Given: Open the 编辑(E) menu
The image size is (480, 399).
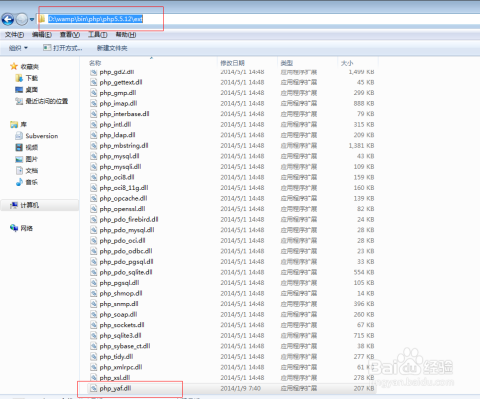Looking at the screenshot, I should (x=42, y=35).
